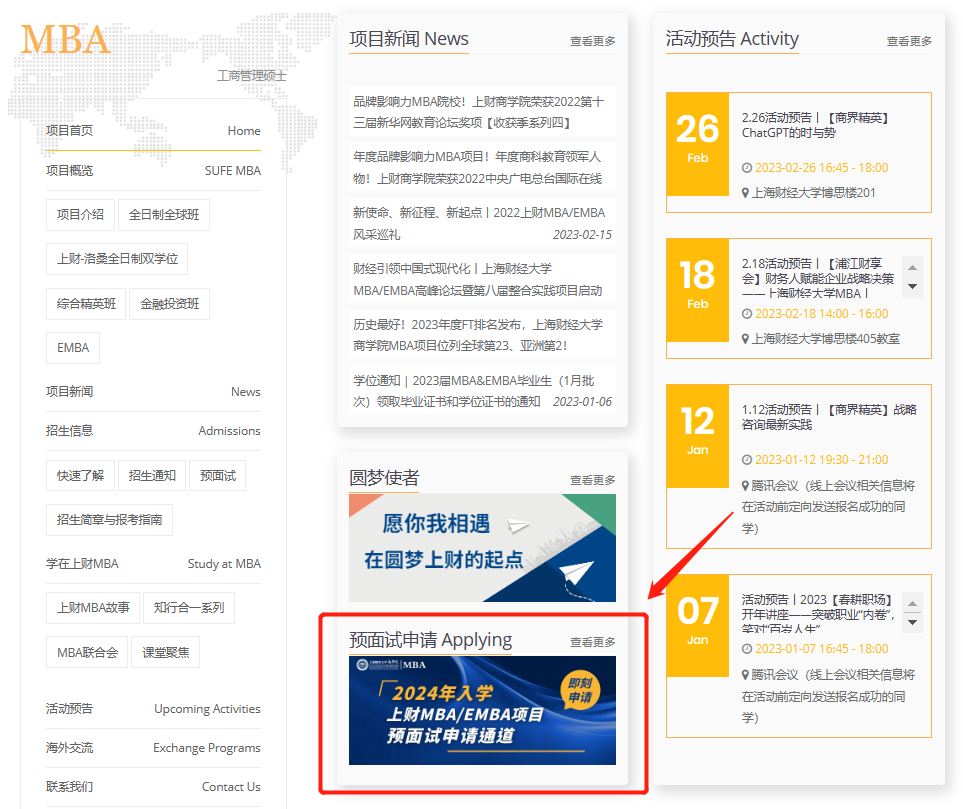Open 招生简章与报考指南
Image resolution: width=963 pixels, height=809 pixels.
pos(109,520)
